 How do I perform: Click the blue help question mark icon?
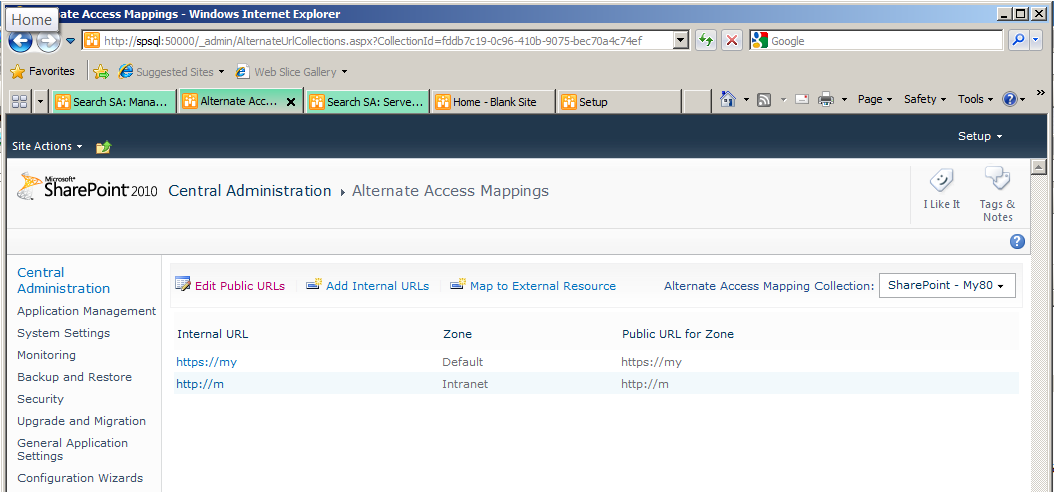pos(1017,241)
